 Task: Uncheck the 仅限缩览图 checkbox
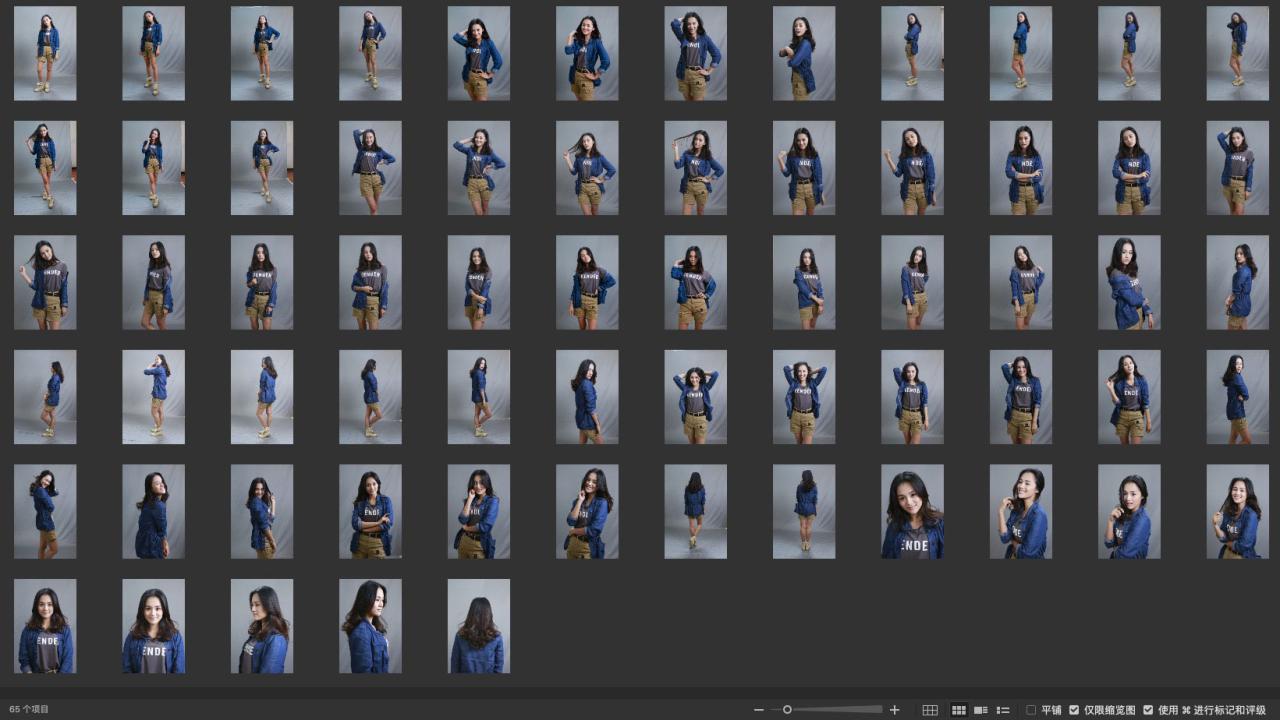[1074, 710]
